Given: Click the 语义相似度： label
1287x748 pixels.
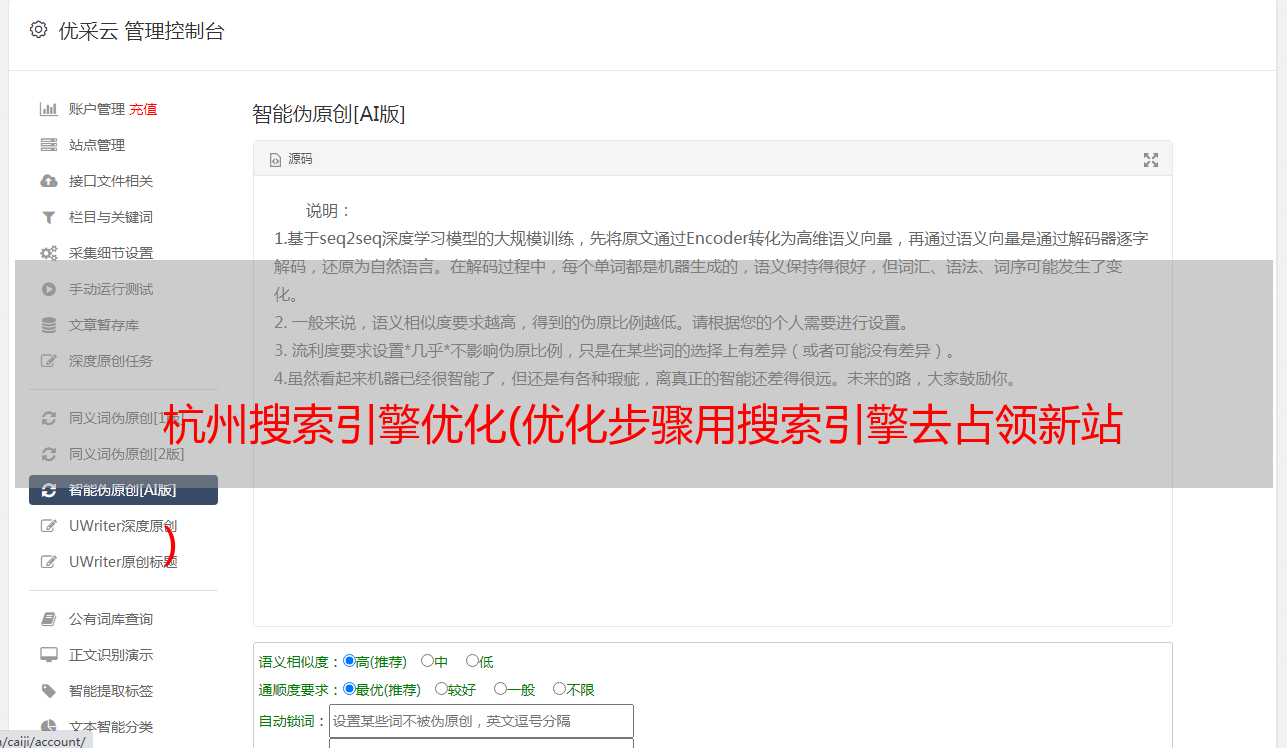Looking at the screenshot, I should (300, 662).
